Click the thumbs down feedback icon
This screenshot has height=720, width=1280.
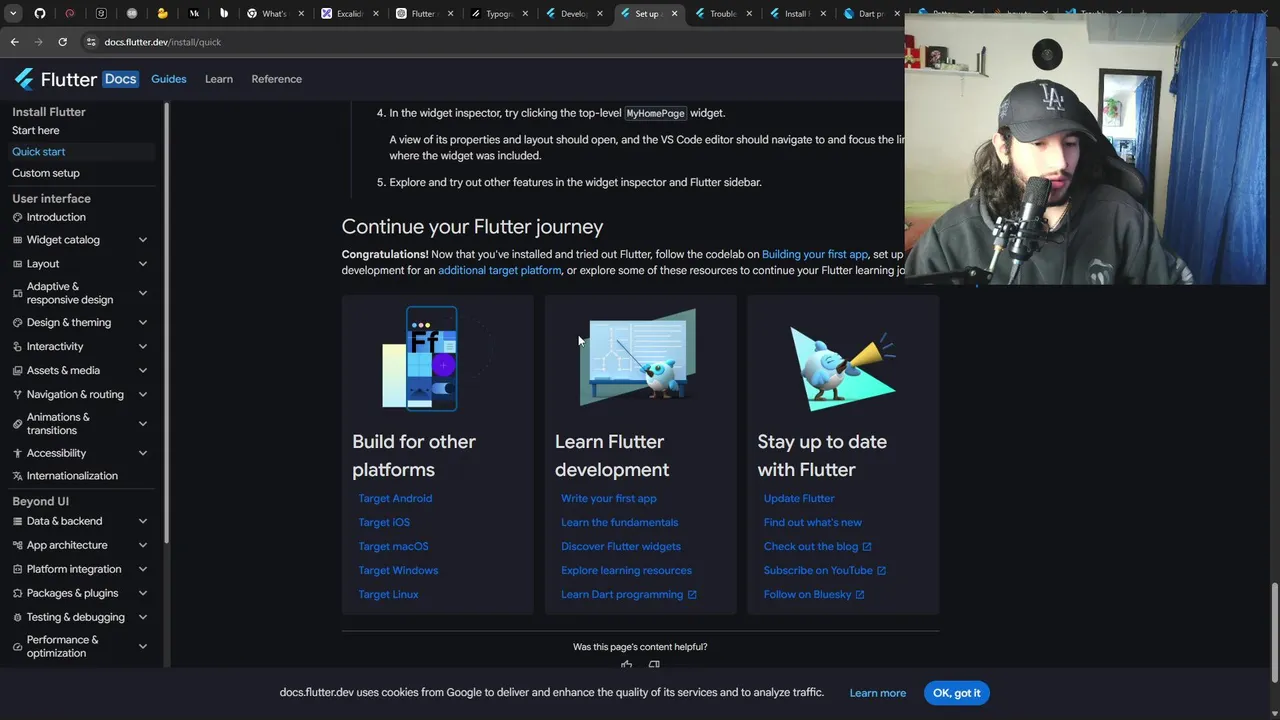click(x=654, y=665)
